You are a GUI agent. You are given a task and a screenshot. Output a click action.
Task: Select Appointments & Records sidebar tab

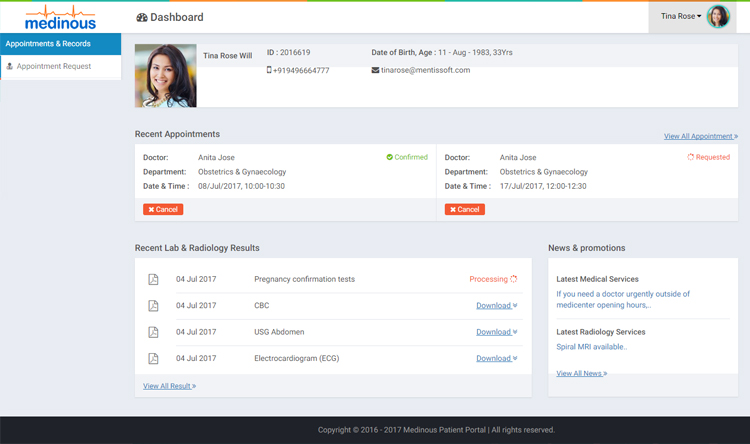(x=60, y=44)
